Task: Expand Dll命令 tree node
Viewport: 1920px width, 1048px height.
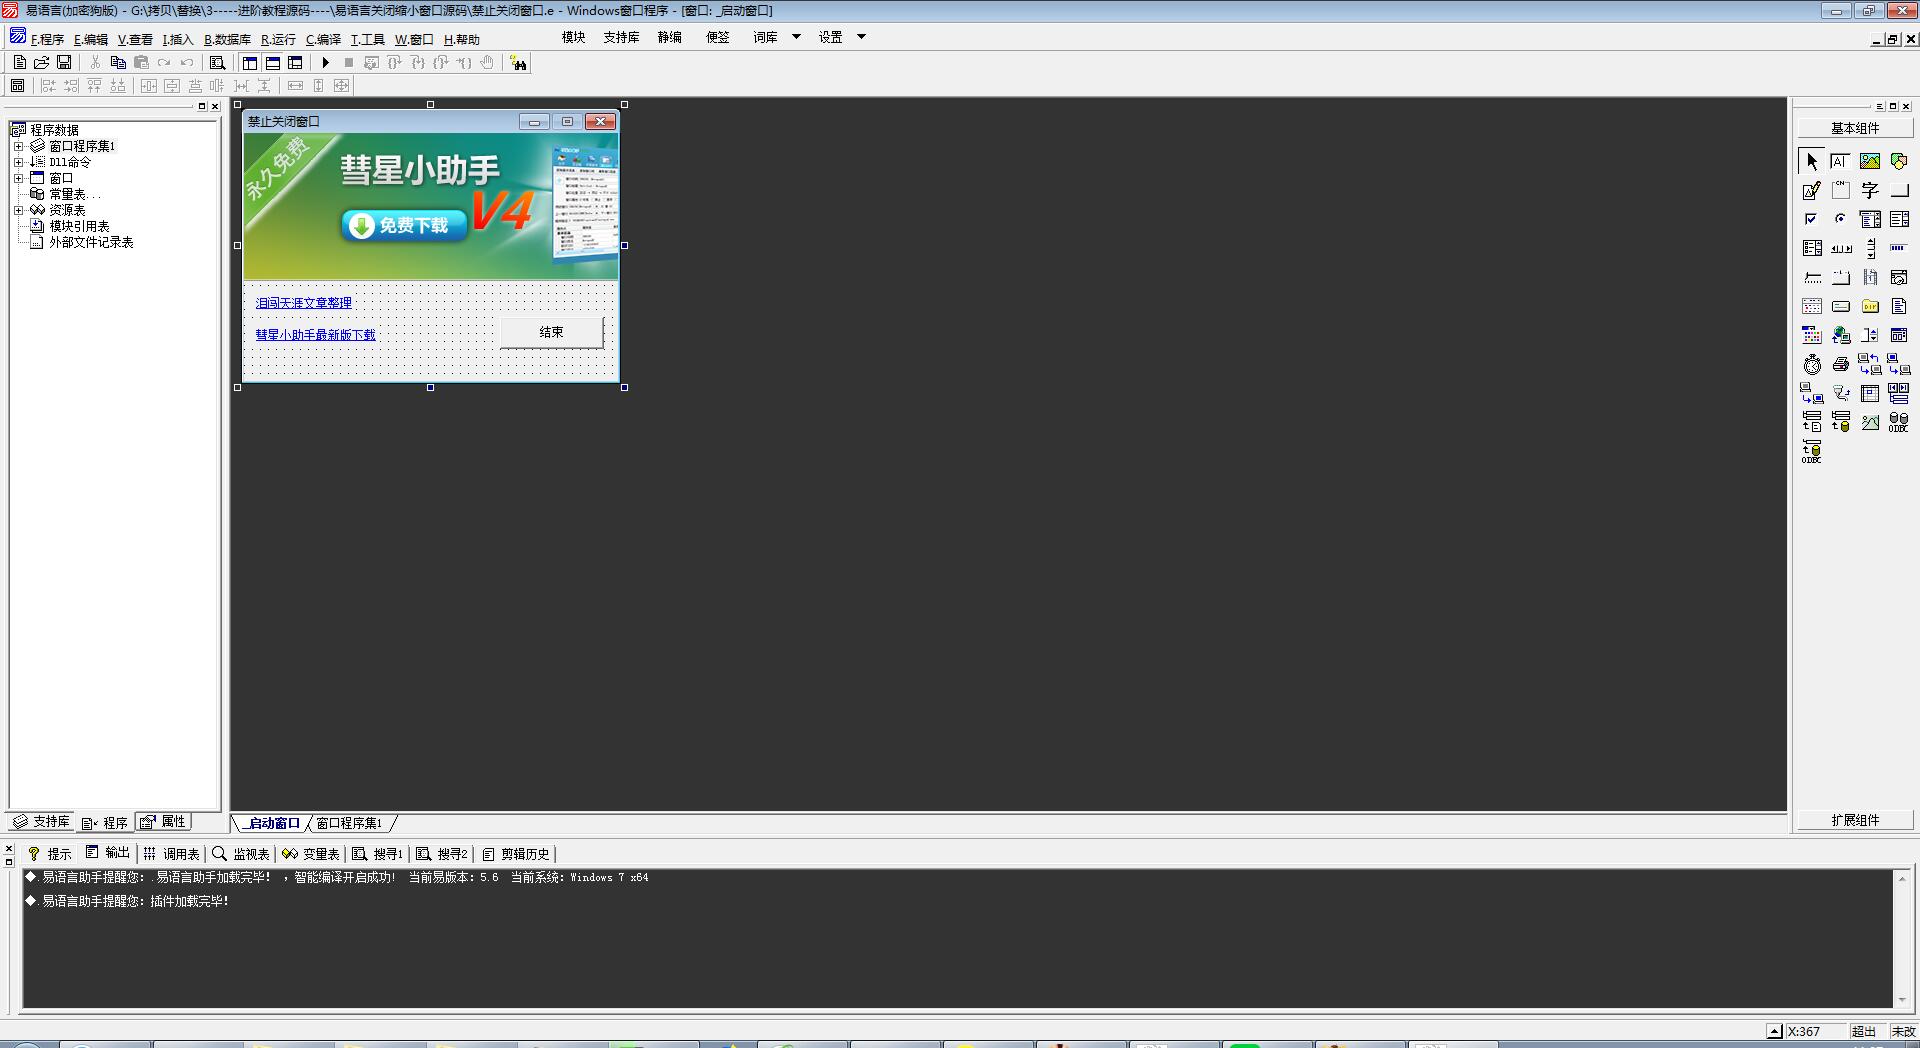Action: (18, 162)
